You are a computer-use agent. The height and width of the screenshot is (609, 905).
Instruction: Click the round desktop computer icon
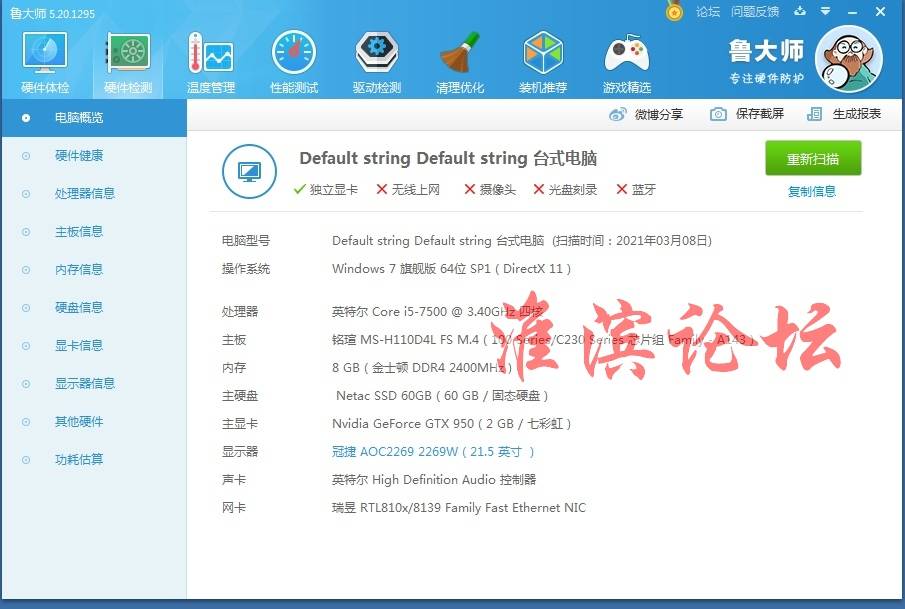click(249, 171)
